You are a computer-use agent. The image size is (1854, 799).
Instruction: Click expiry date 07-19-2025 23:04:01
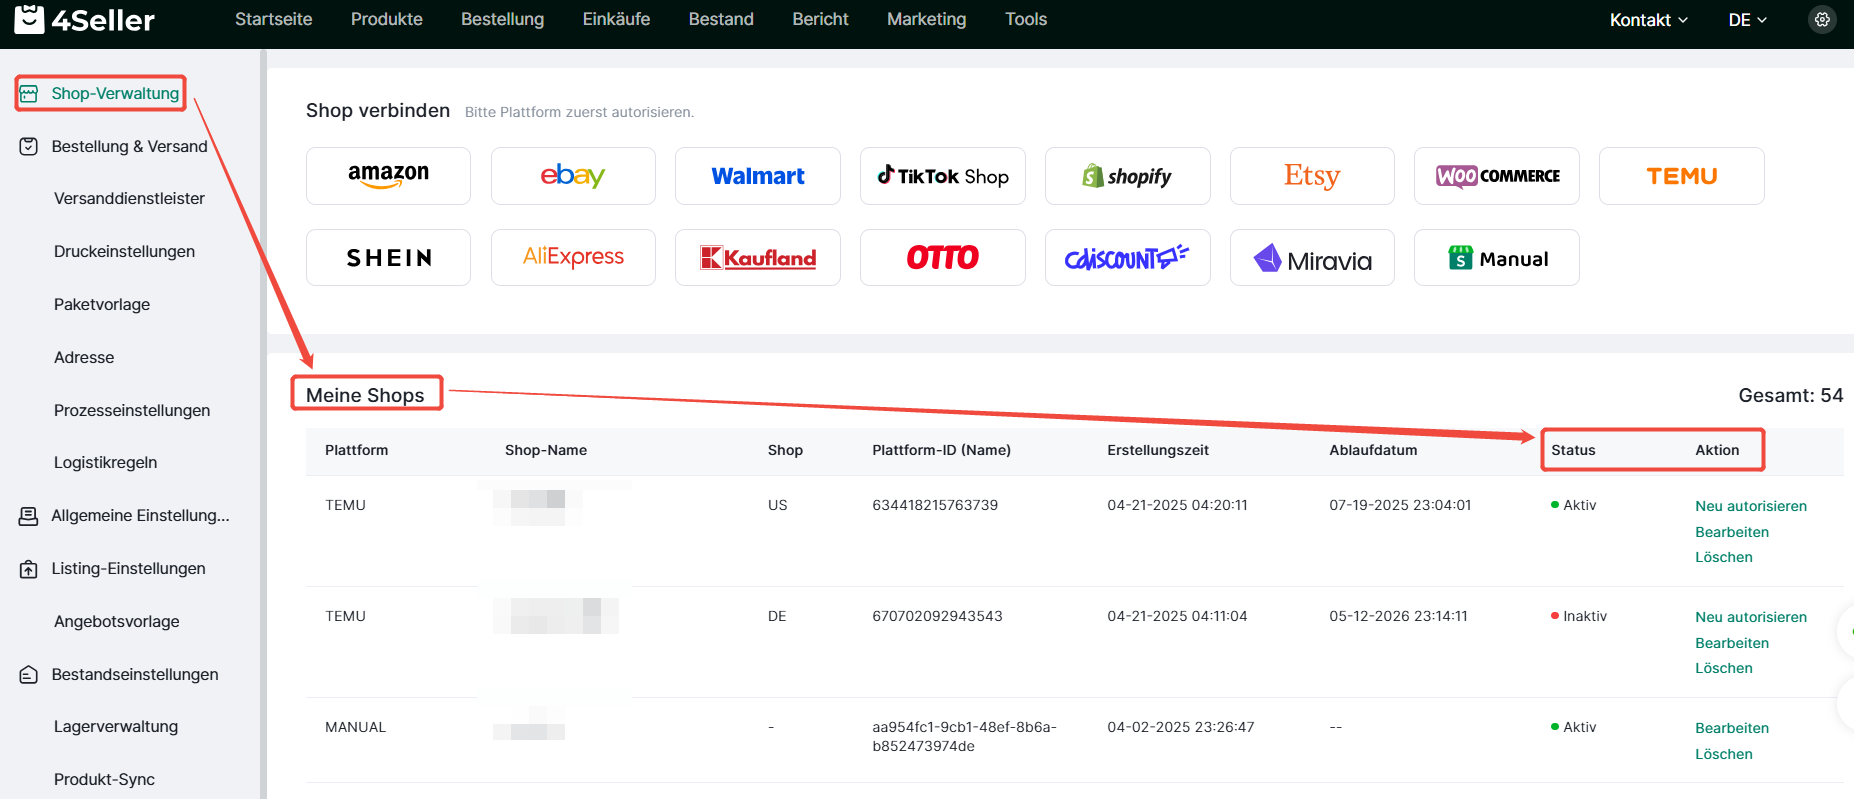coord(1400,505)
